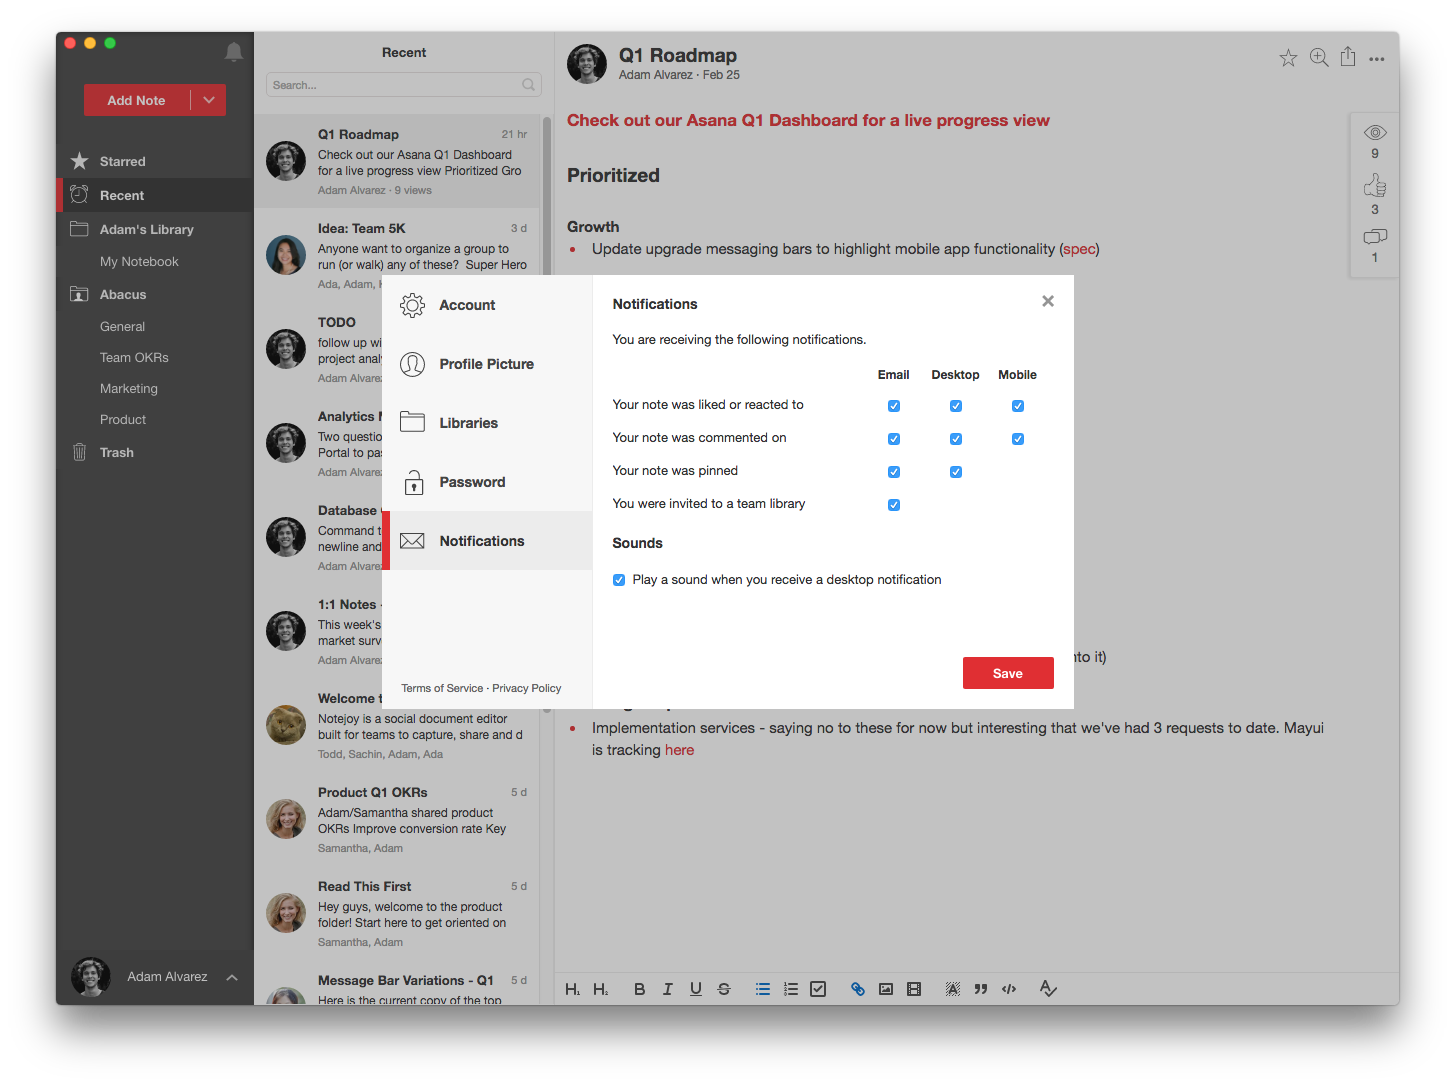Click in the Search notes field
1455x1085 pixels.
(395, 85)
